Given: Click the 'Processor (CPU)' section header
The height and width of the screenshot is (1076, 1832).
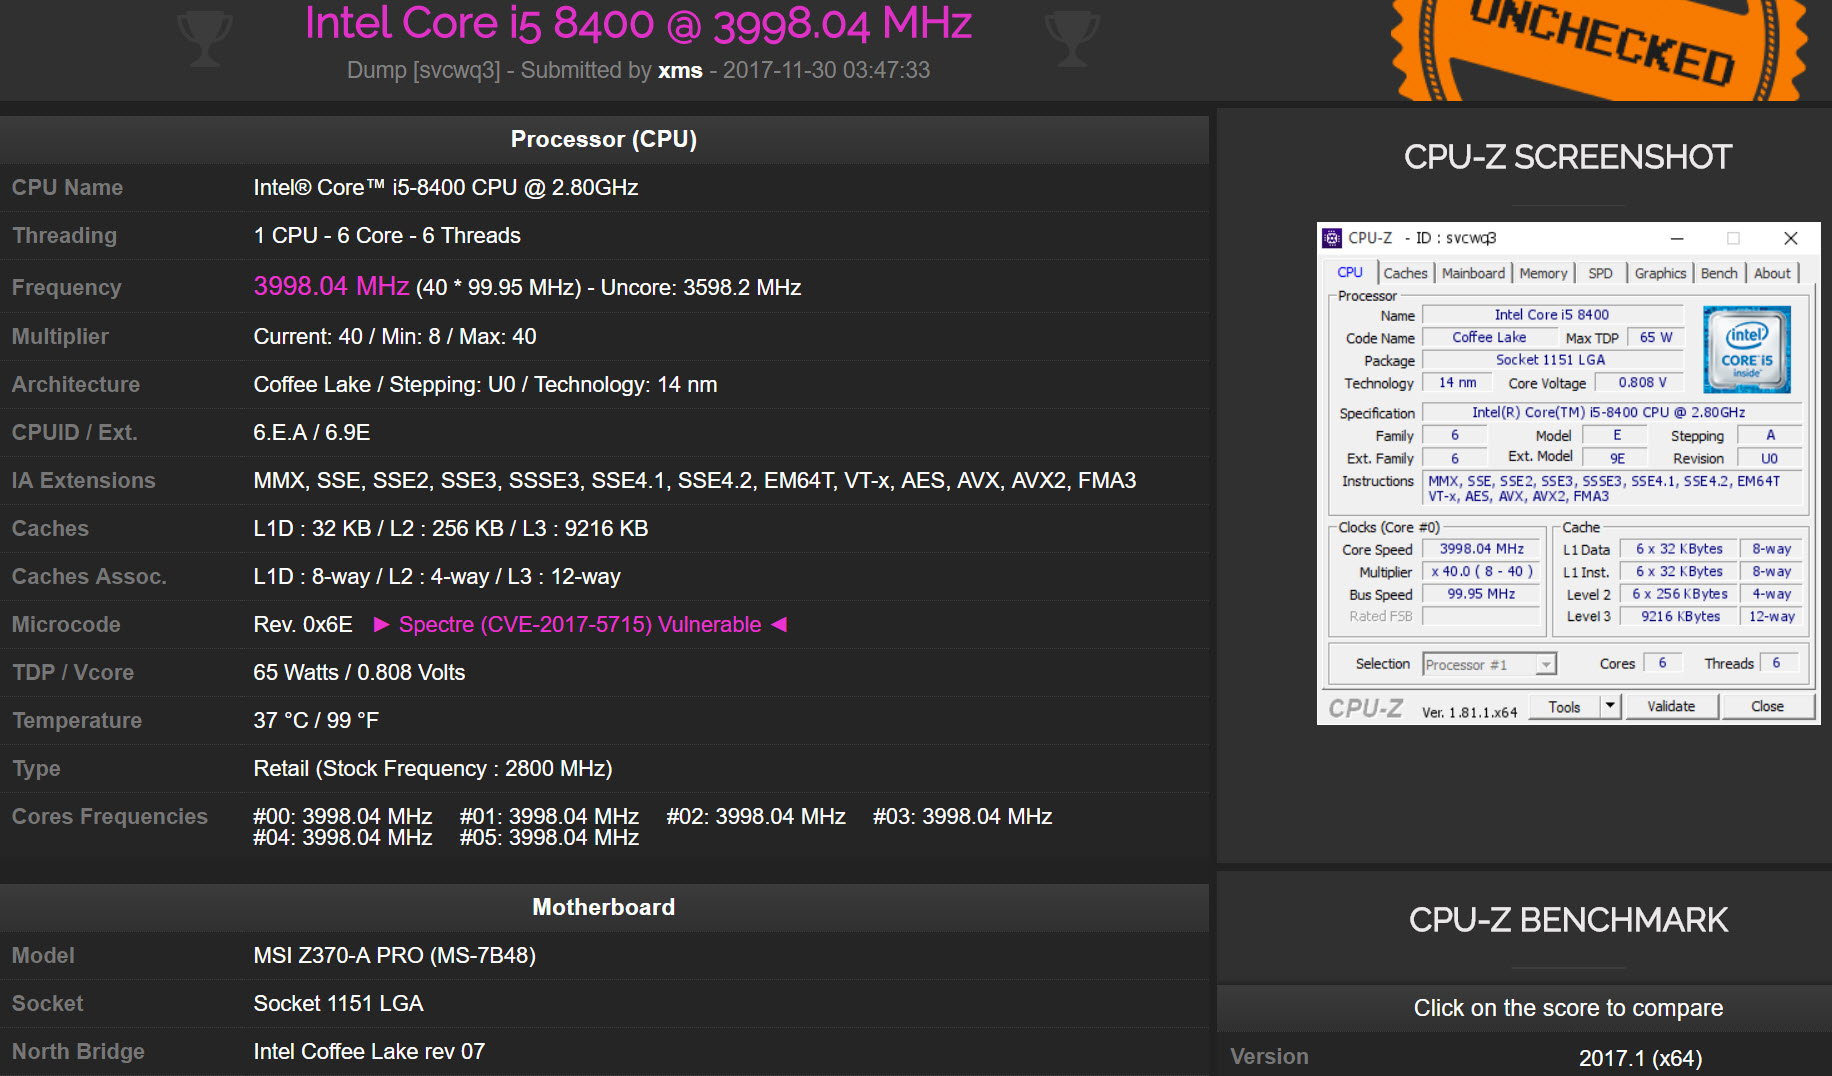Looking at the screenshot, I should (604, 139).
